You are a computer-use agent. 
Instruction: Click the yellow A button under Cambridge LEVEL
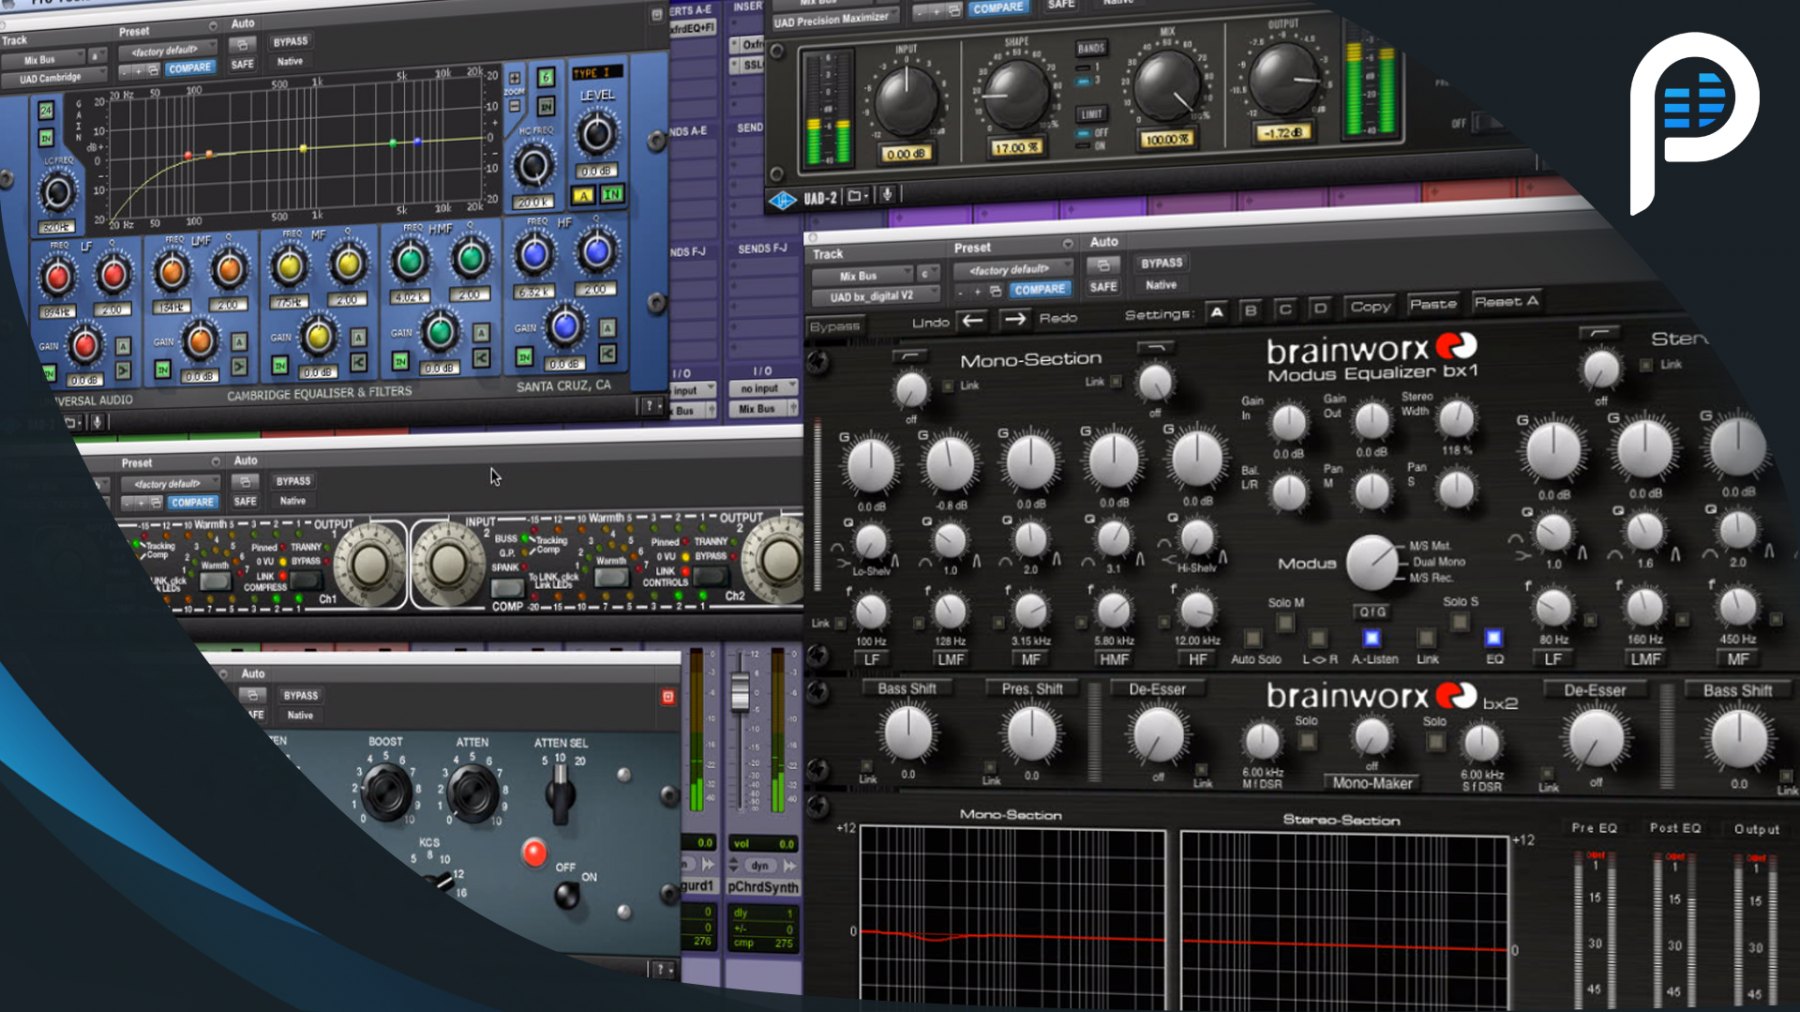583,196
